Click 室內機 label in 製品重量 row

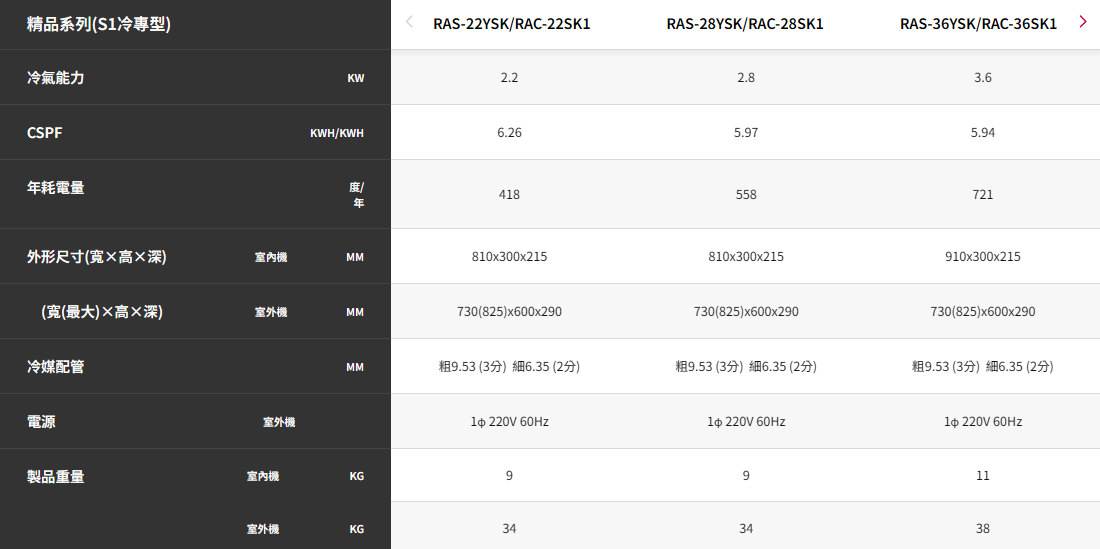pos(263,477)
